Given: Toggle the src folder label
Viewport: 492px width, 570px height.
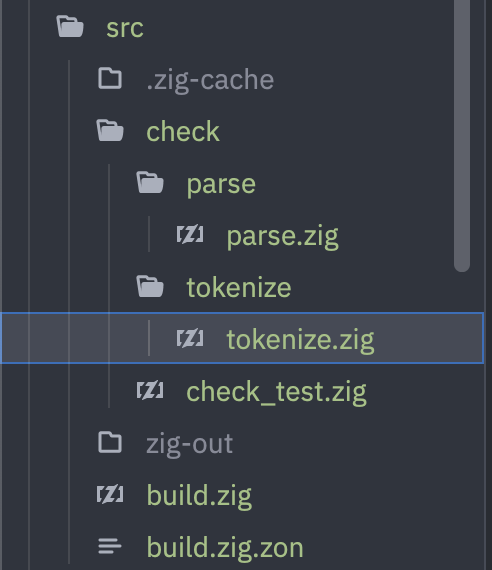Looking at the screenshot, I should tap(125, 28).
